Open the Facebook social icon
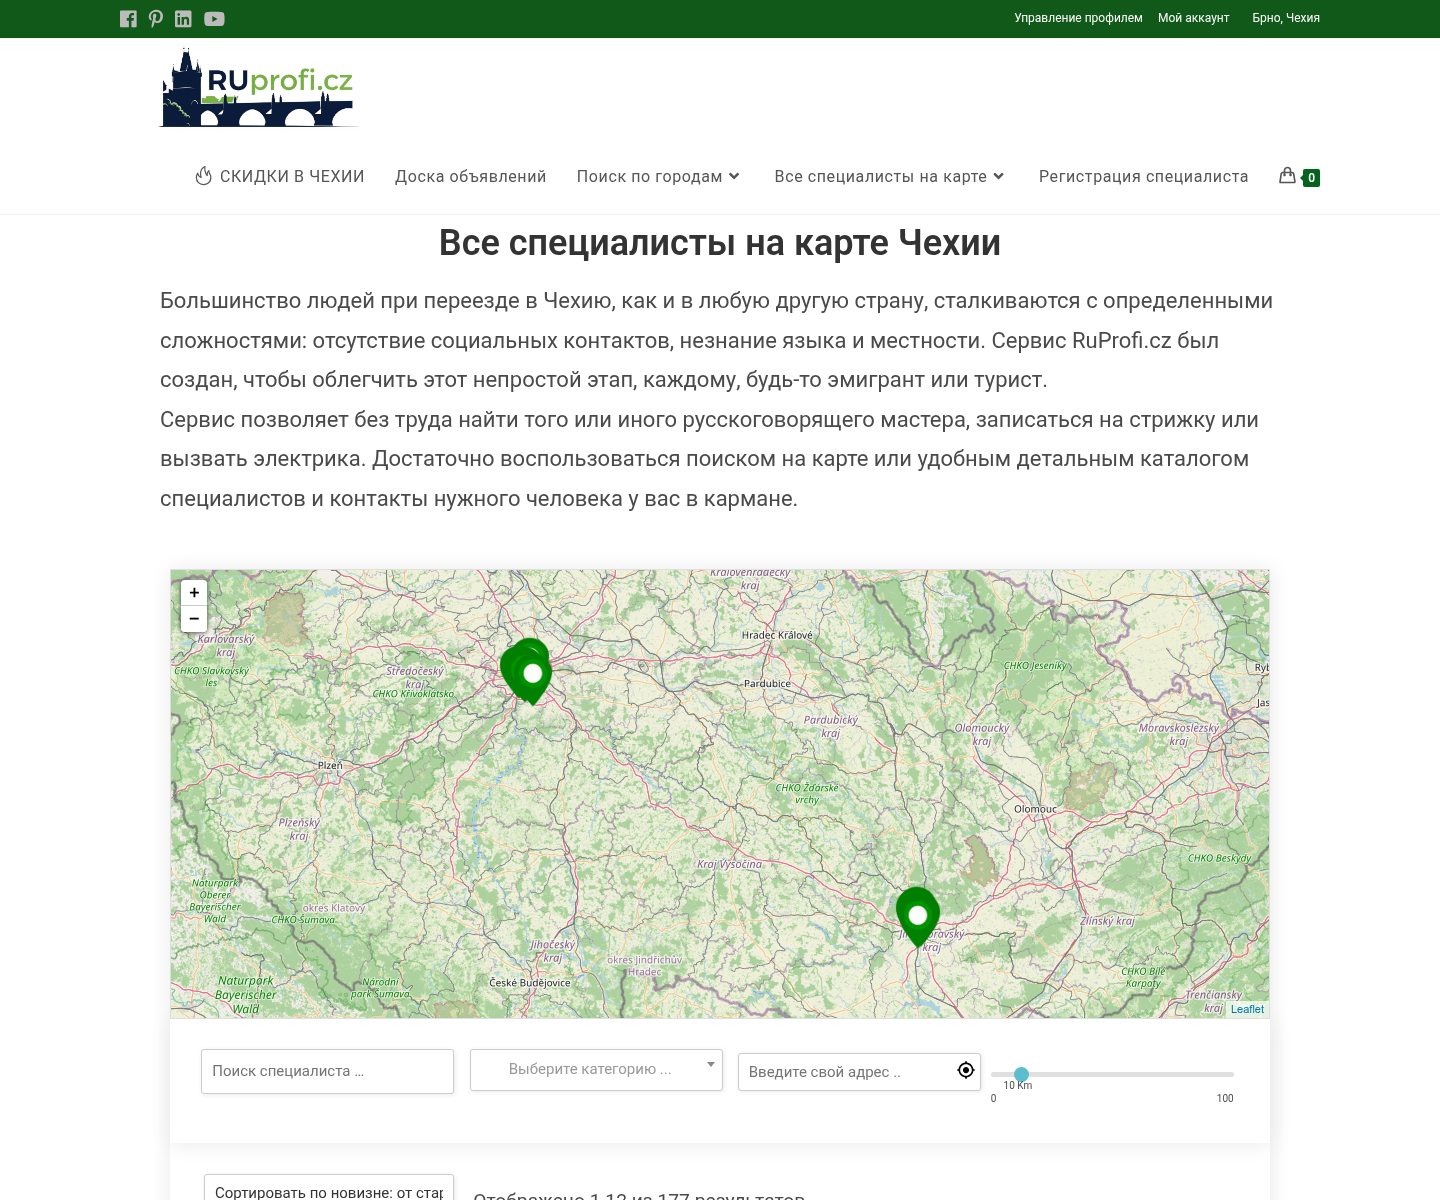Image resolution: width=1440 pixels, height=1200 pixels. click(x=128, y=18)
